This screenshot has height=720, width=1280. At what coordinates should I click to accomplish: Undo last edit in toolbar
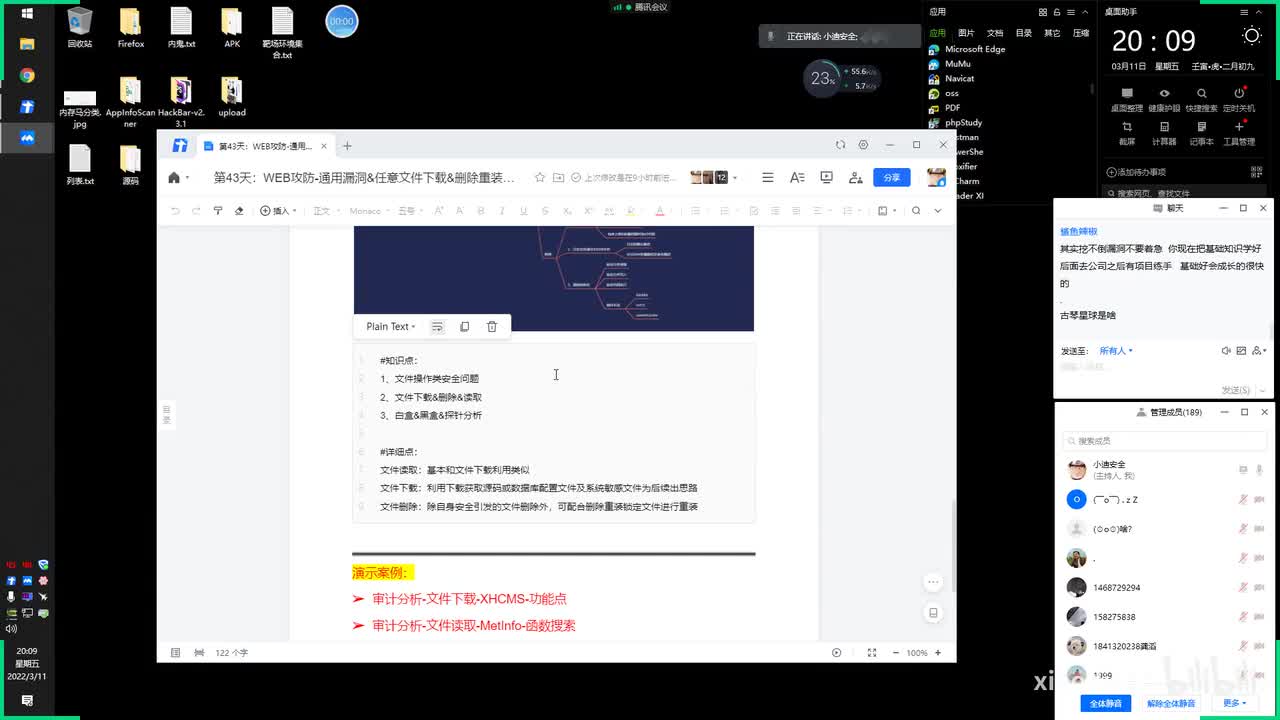pyautogui.click(x=176, y=211)
